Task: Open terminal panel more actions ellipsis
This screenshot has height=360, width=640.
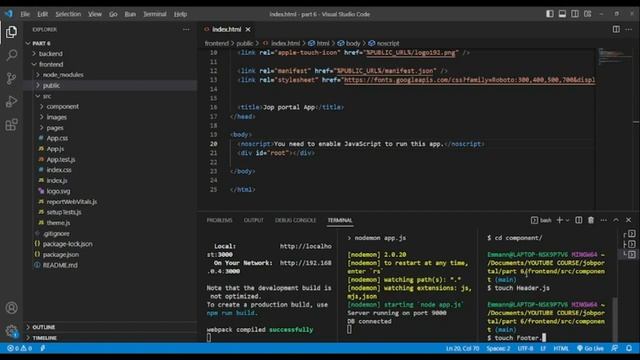Action: pyautogui.click(x=603, y=220)
